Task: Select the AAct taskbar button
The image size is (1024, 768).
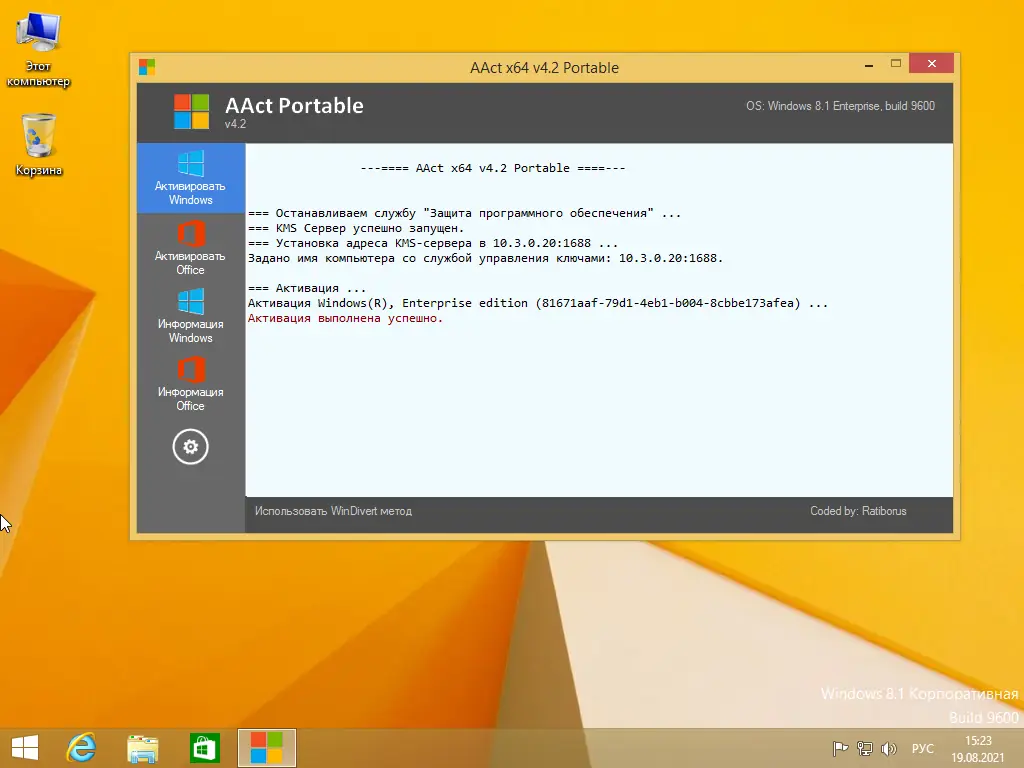Action: pos(266,748)
